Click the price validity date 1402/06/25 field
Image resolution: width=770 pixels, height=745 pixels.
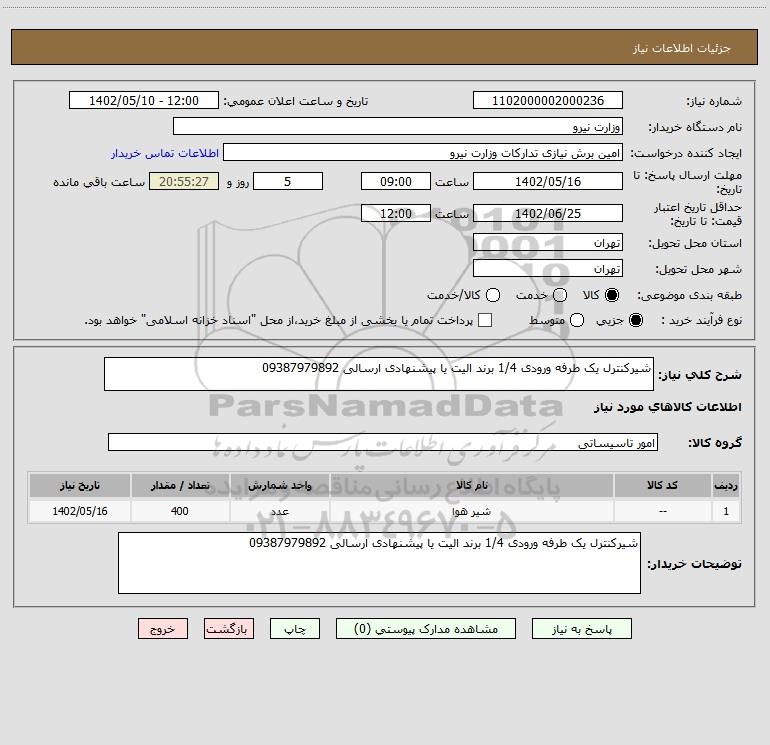tap(548, 213)
